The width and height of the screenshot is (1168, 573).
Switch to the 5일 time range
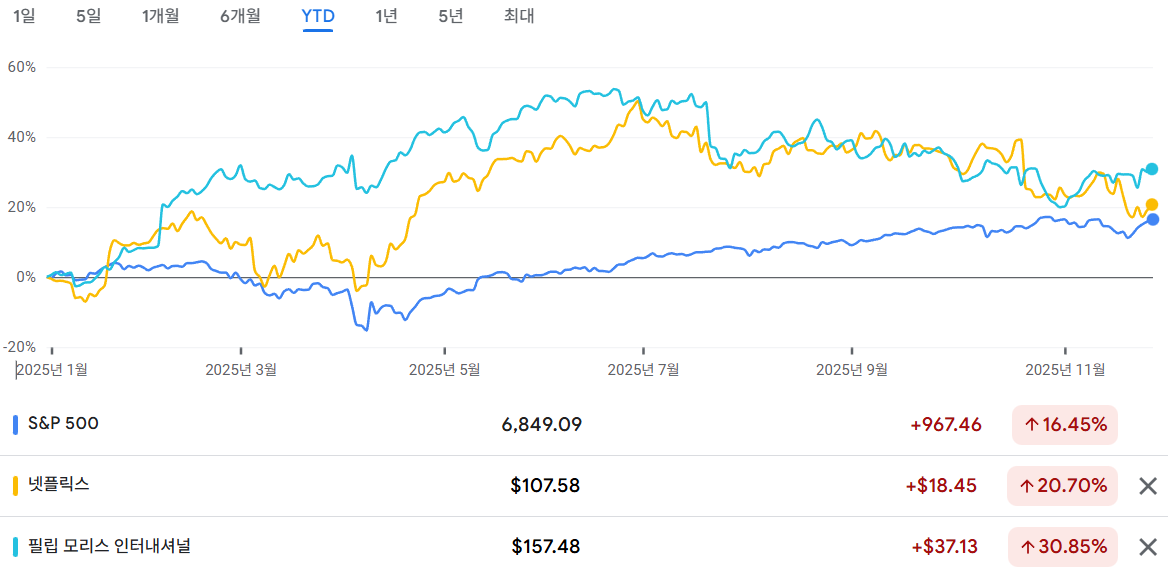point(88,16)
